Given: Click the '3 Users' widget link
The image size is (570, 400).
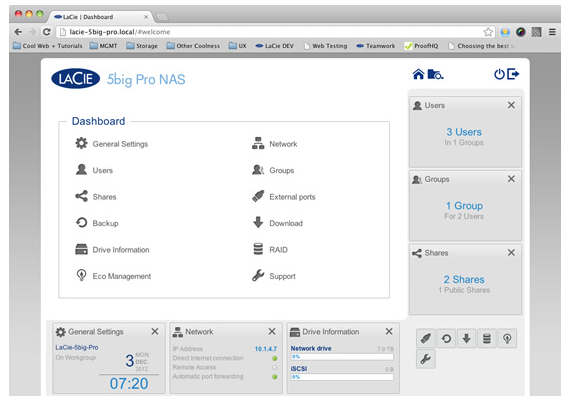Looking at the screenshot, I should tap(464, 132).
